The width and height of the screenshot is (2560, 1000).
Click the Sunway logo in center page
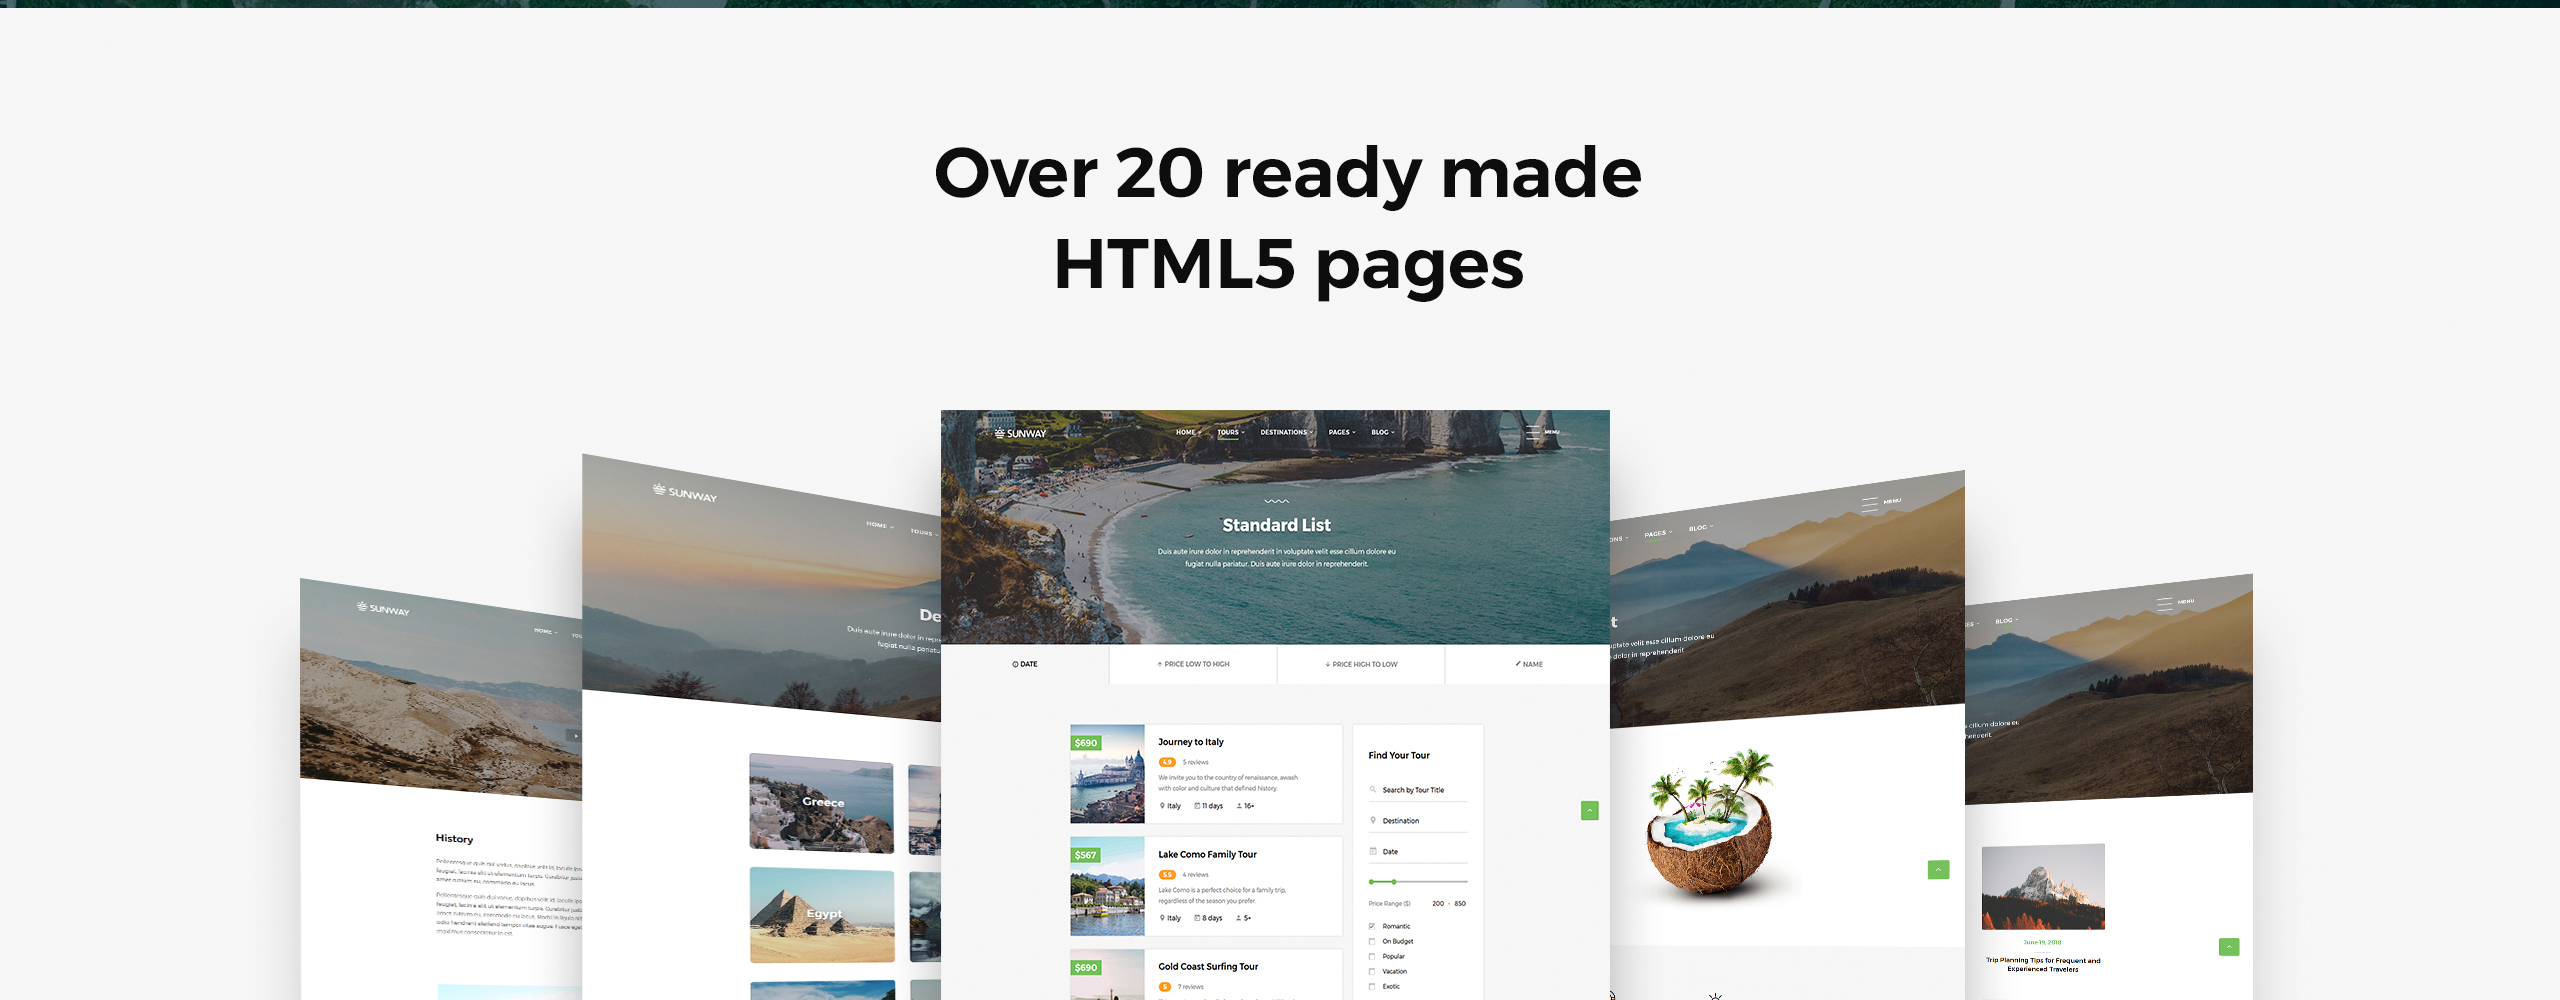pos(1020,433)
